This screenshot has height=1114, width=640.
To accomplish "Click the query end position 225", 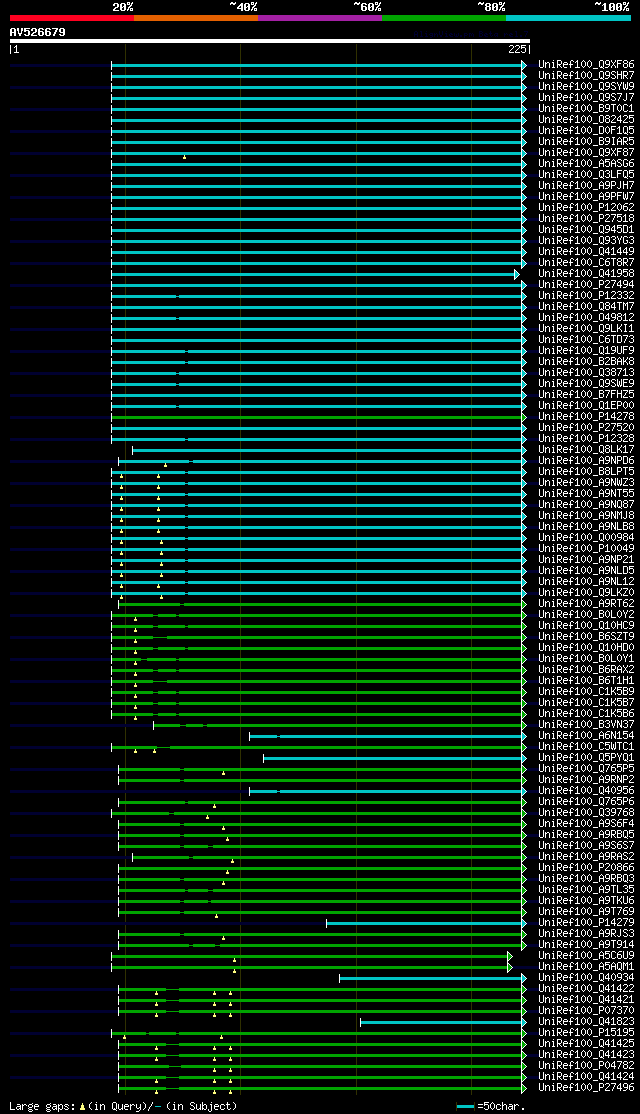I will tap(518, 50).
